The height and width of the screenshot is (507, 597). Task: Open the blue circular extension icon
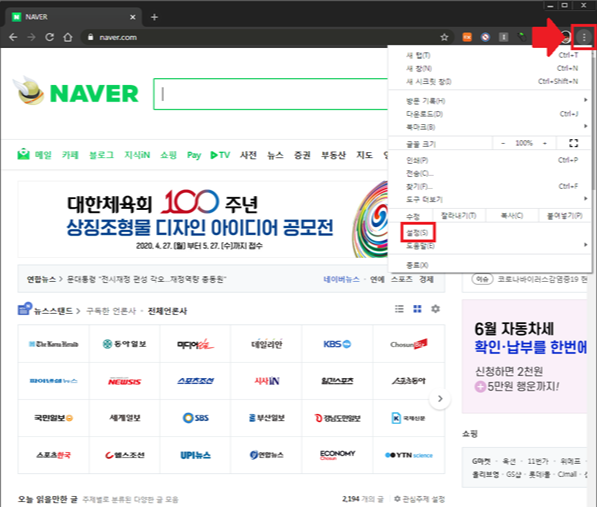coord(485,37)
